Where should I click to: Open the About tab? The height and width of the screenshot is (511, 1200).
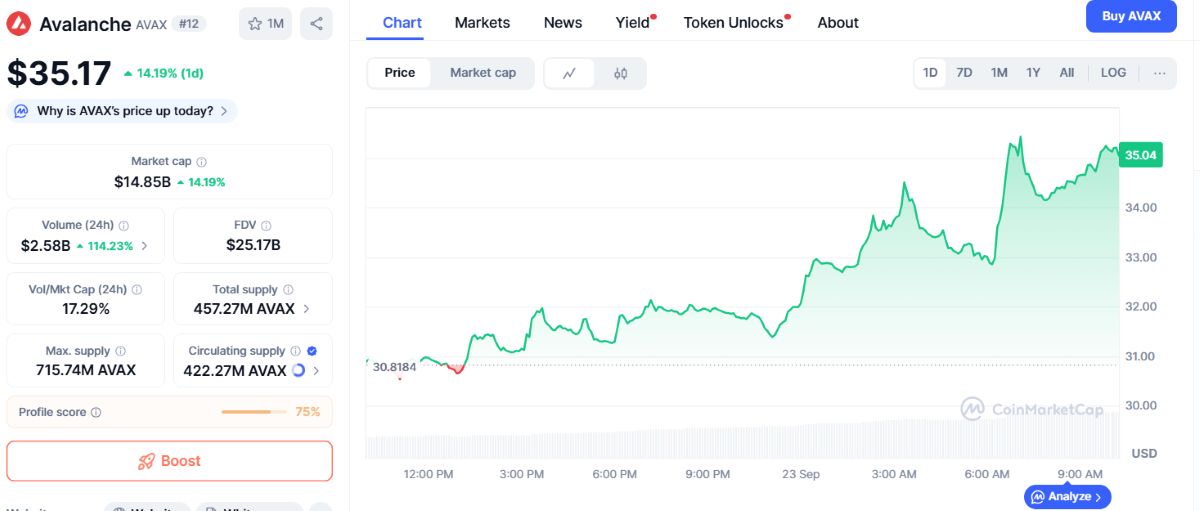[838, 22]
